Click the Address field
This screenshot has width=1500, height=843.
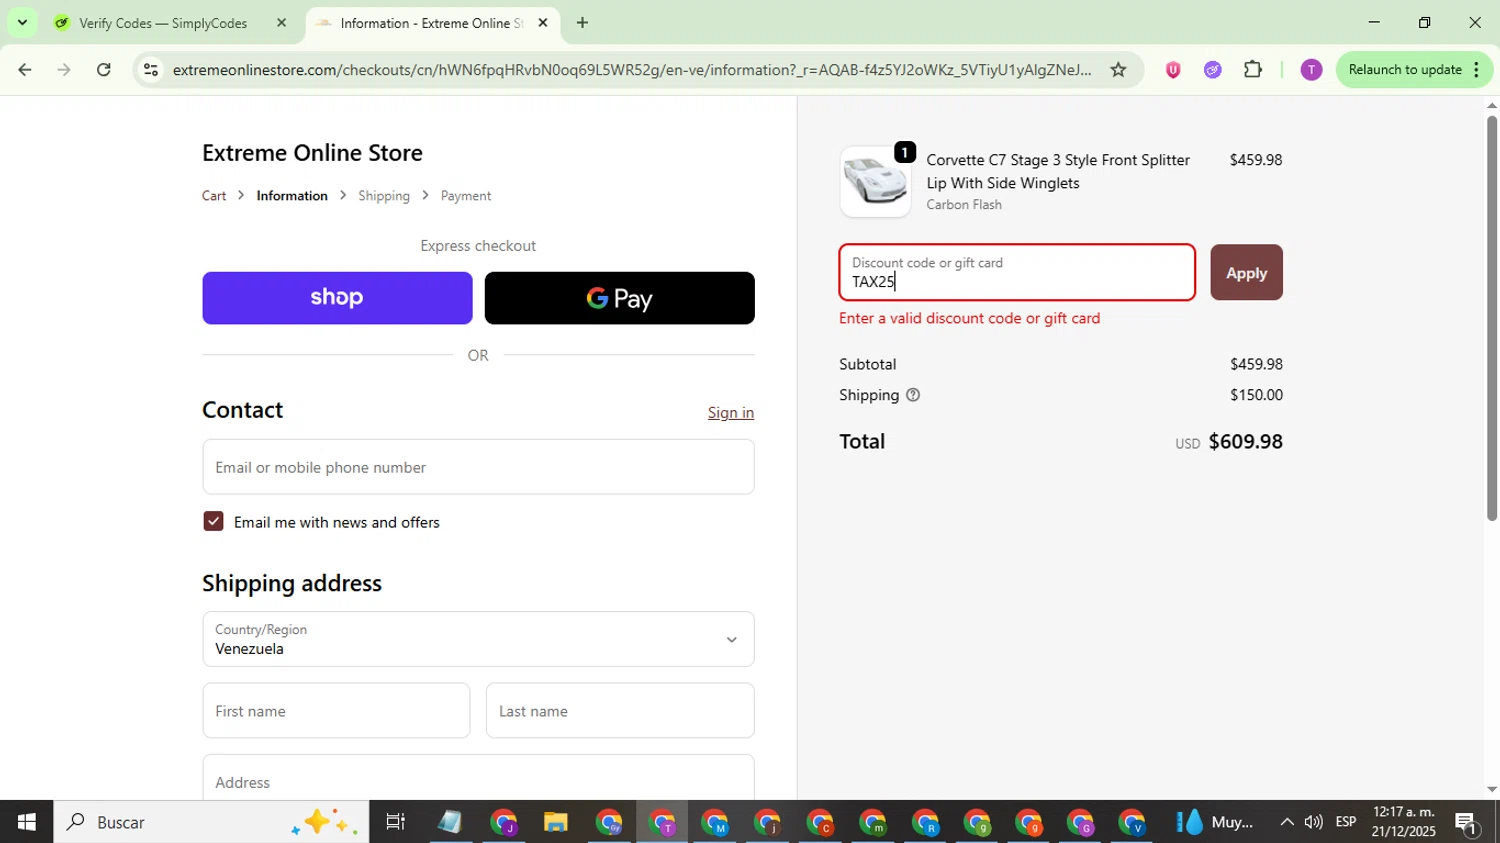coord(478,778)
